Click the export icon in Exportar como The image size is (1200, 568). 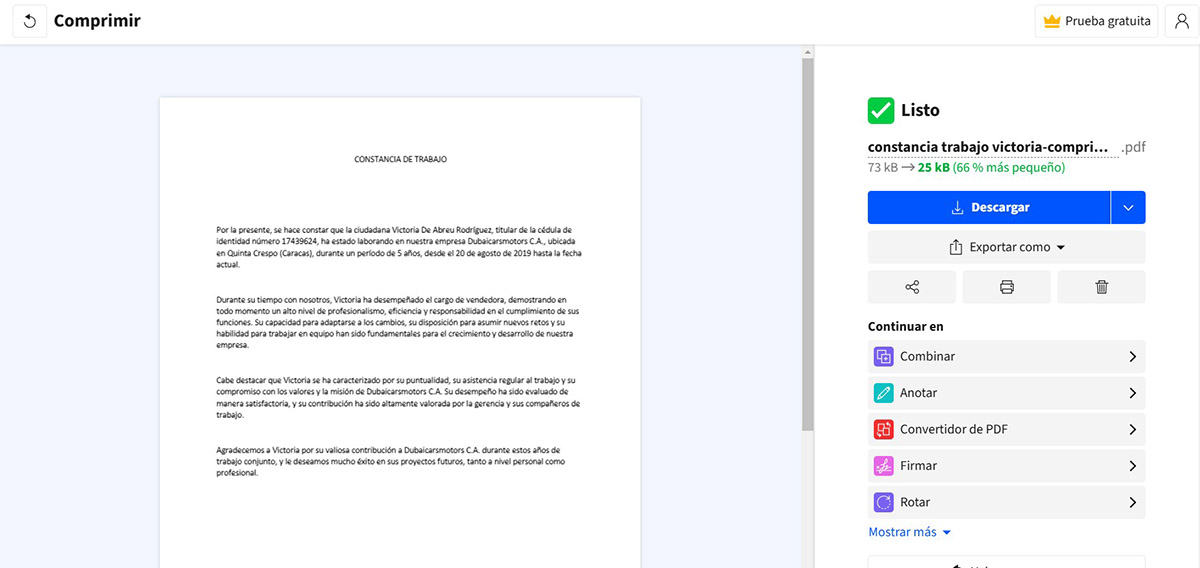(954, 247)
